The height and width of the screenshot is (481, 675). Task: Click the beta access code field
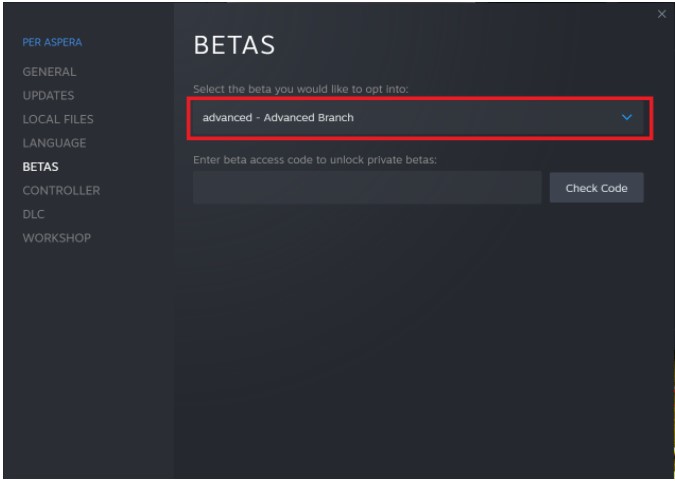(x=367, y=188)
